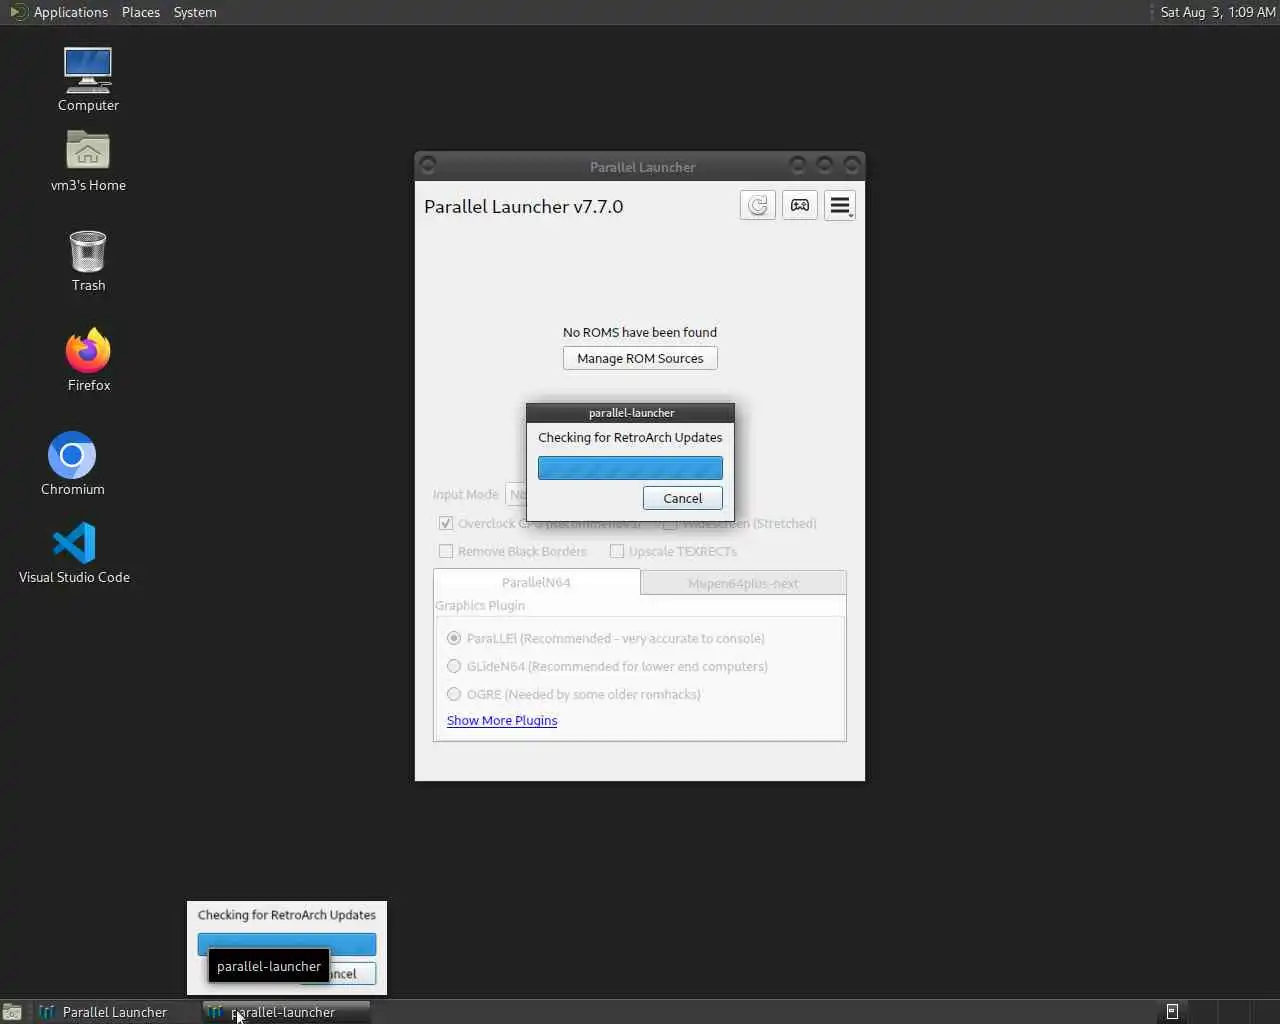Switch to the ParallelN64 tab

coord(537,582)
